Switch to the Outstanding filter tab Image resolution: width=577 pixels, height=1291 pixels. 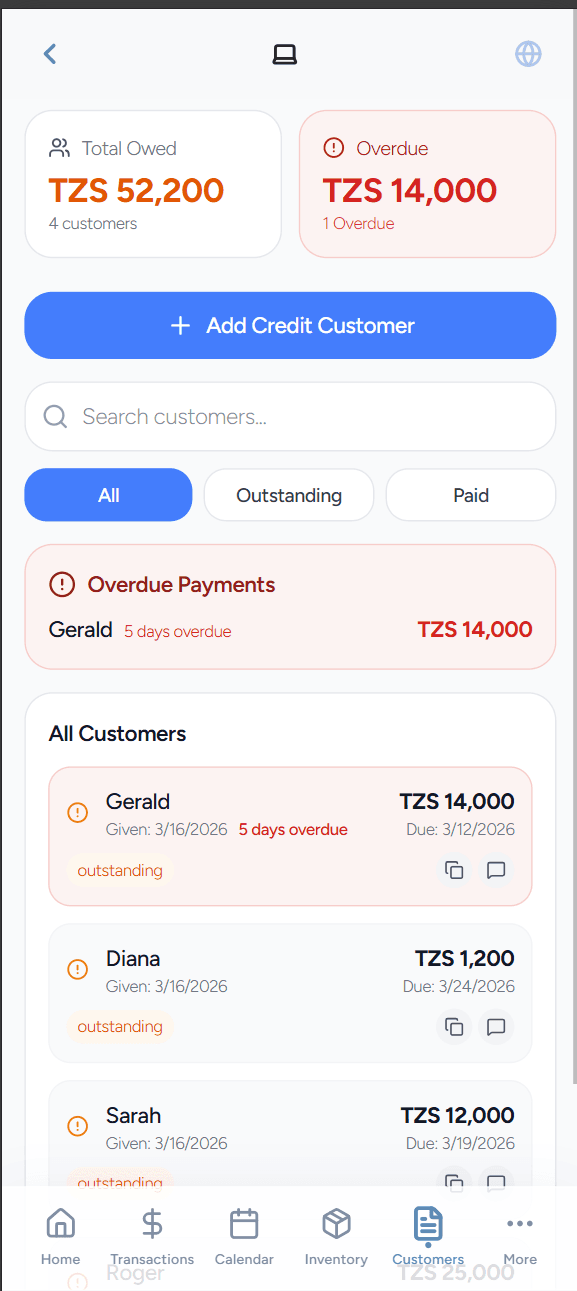coord(288,494)
